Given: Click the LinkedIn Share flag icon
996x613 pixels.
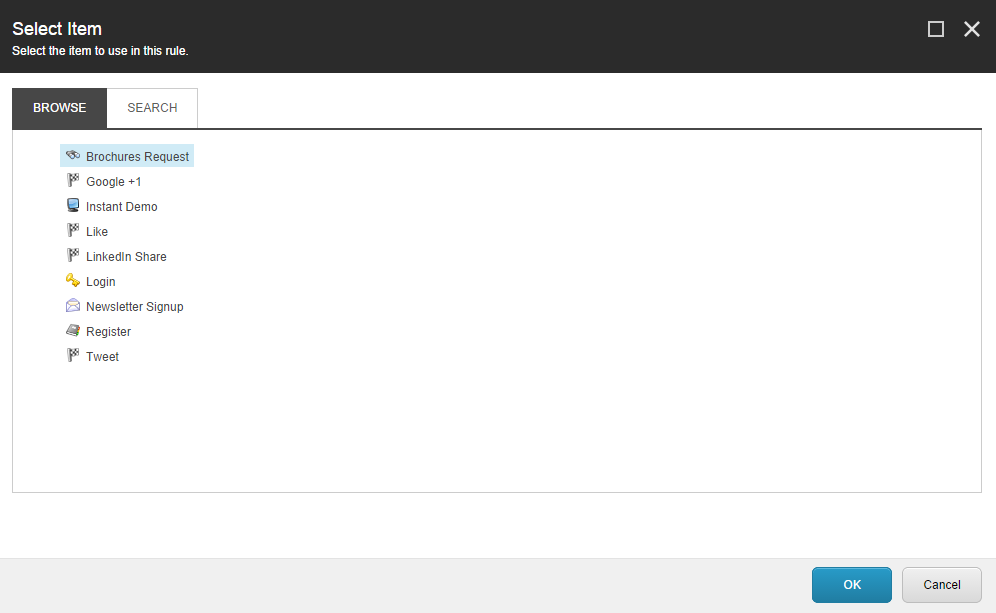Looking at the screenshot, I should click(x=73, y=255).
